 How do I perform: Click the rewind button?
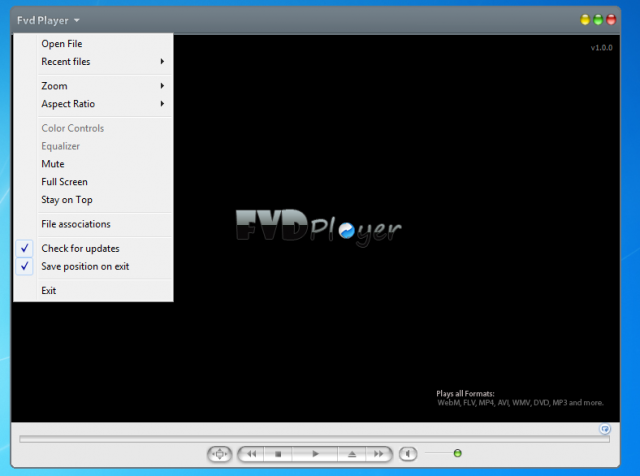tap(251, 454)
